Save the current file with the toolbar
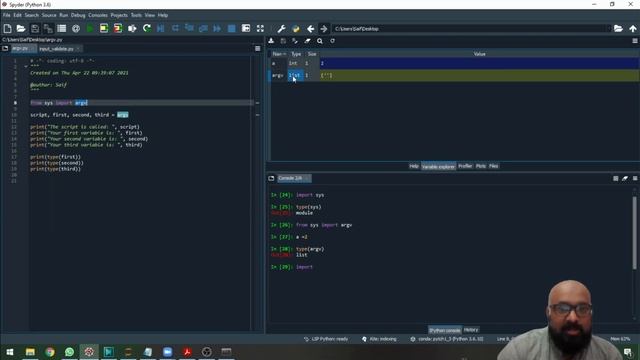640x360 pixels. click(35, 29)
